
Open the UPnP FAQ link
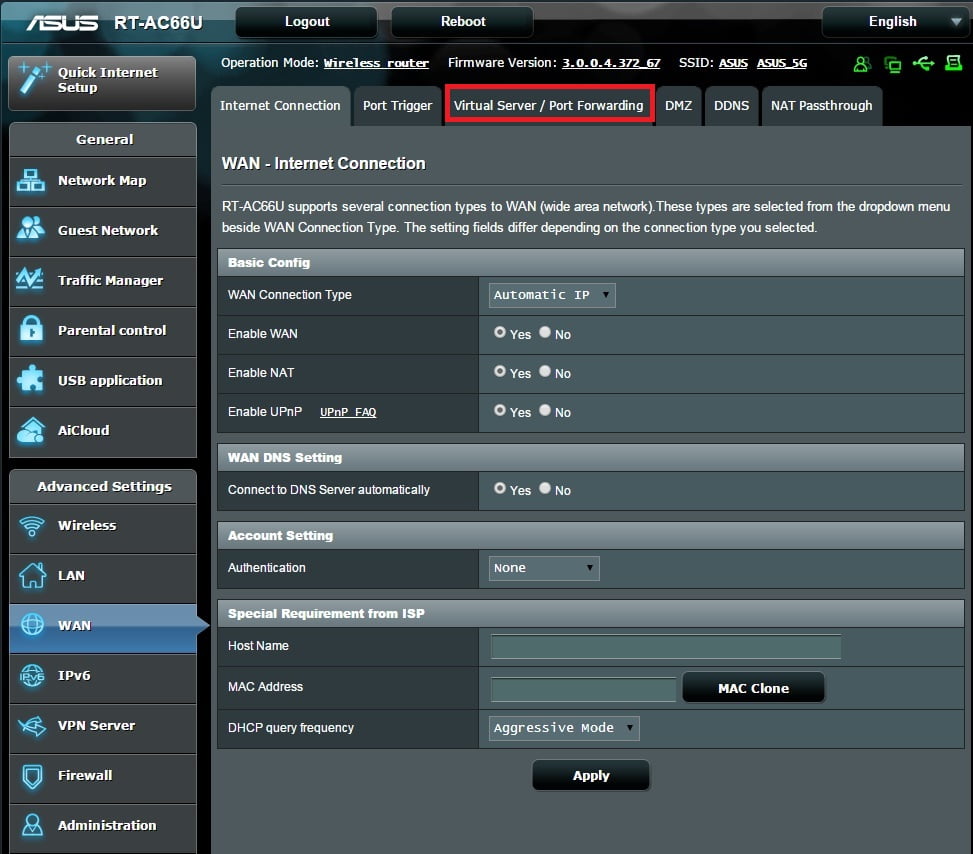coord(348,412)
